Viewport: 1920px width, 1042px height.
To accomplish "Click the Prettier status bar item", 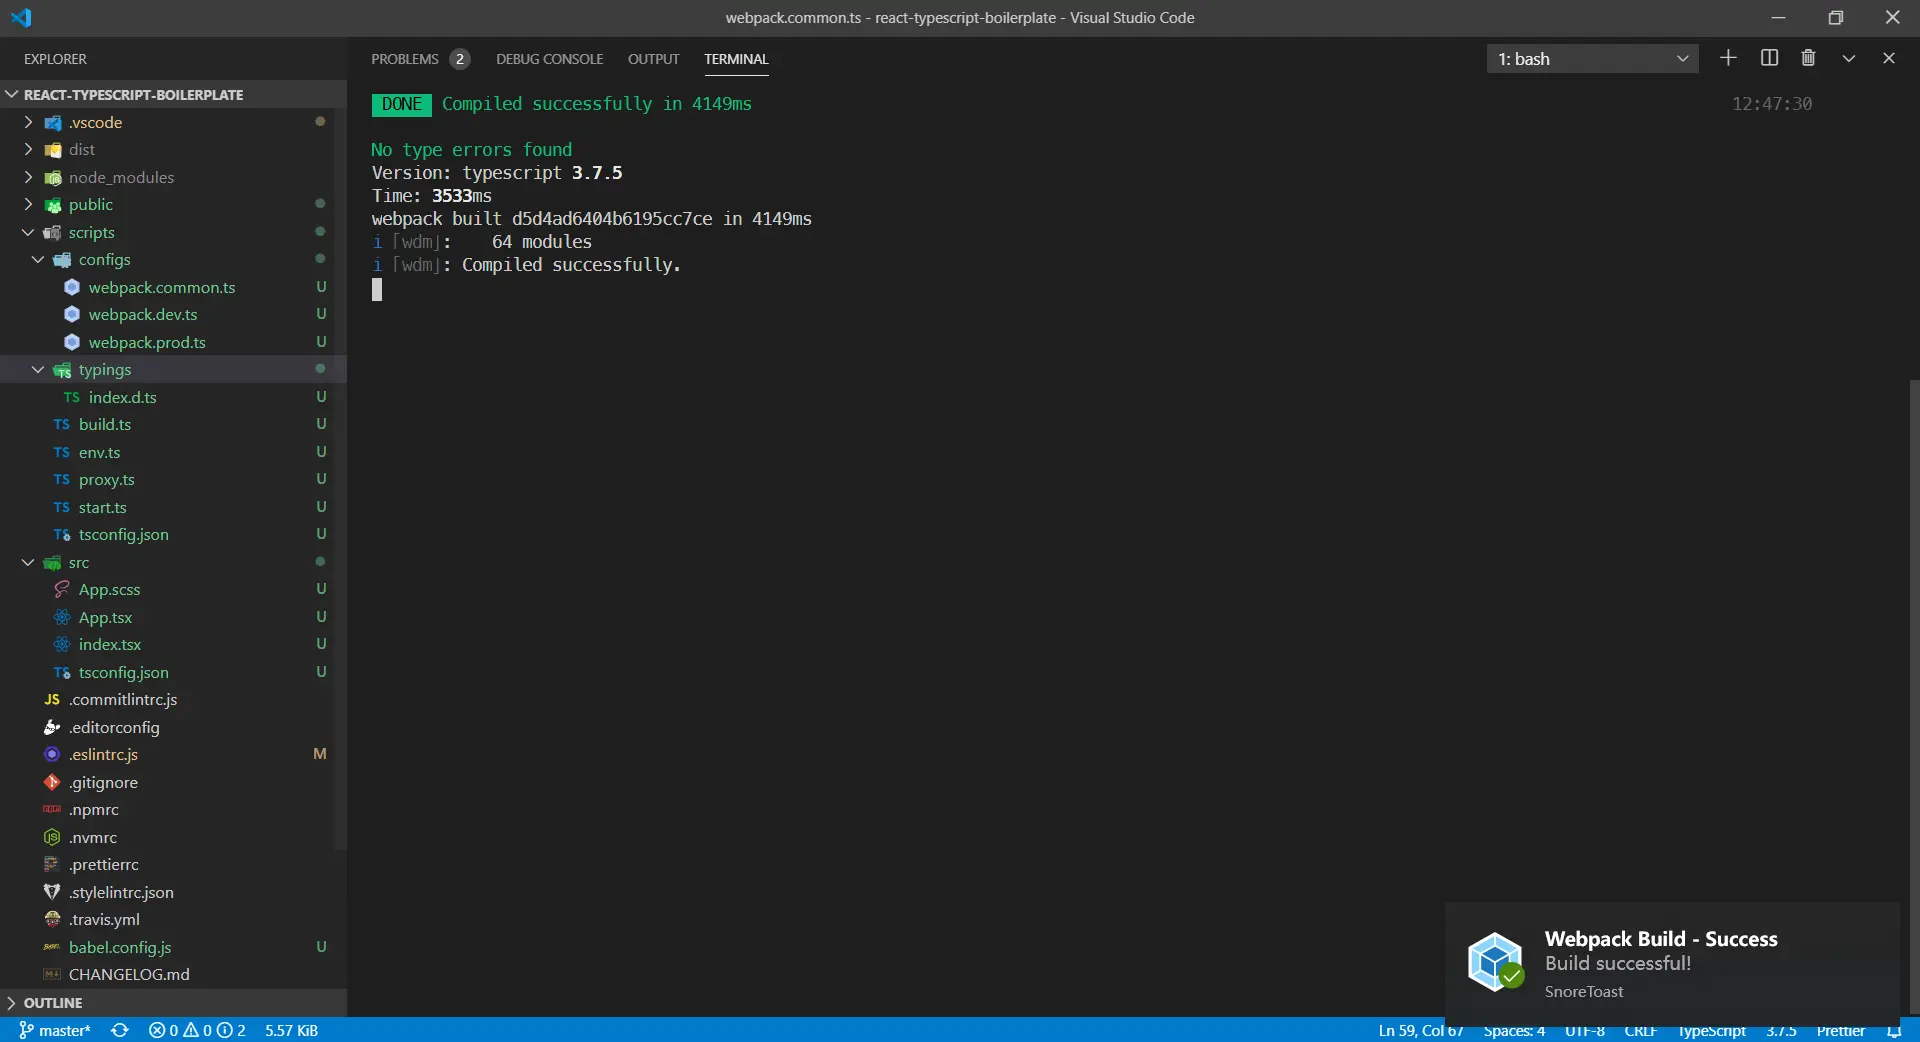I will 1840,1030.
